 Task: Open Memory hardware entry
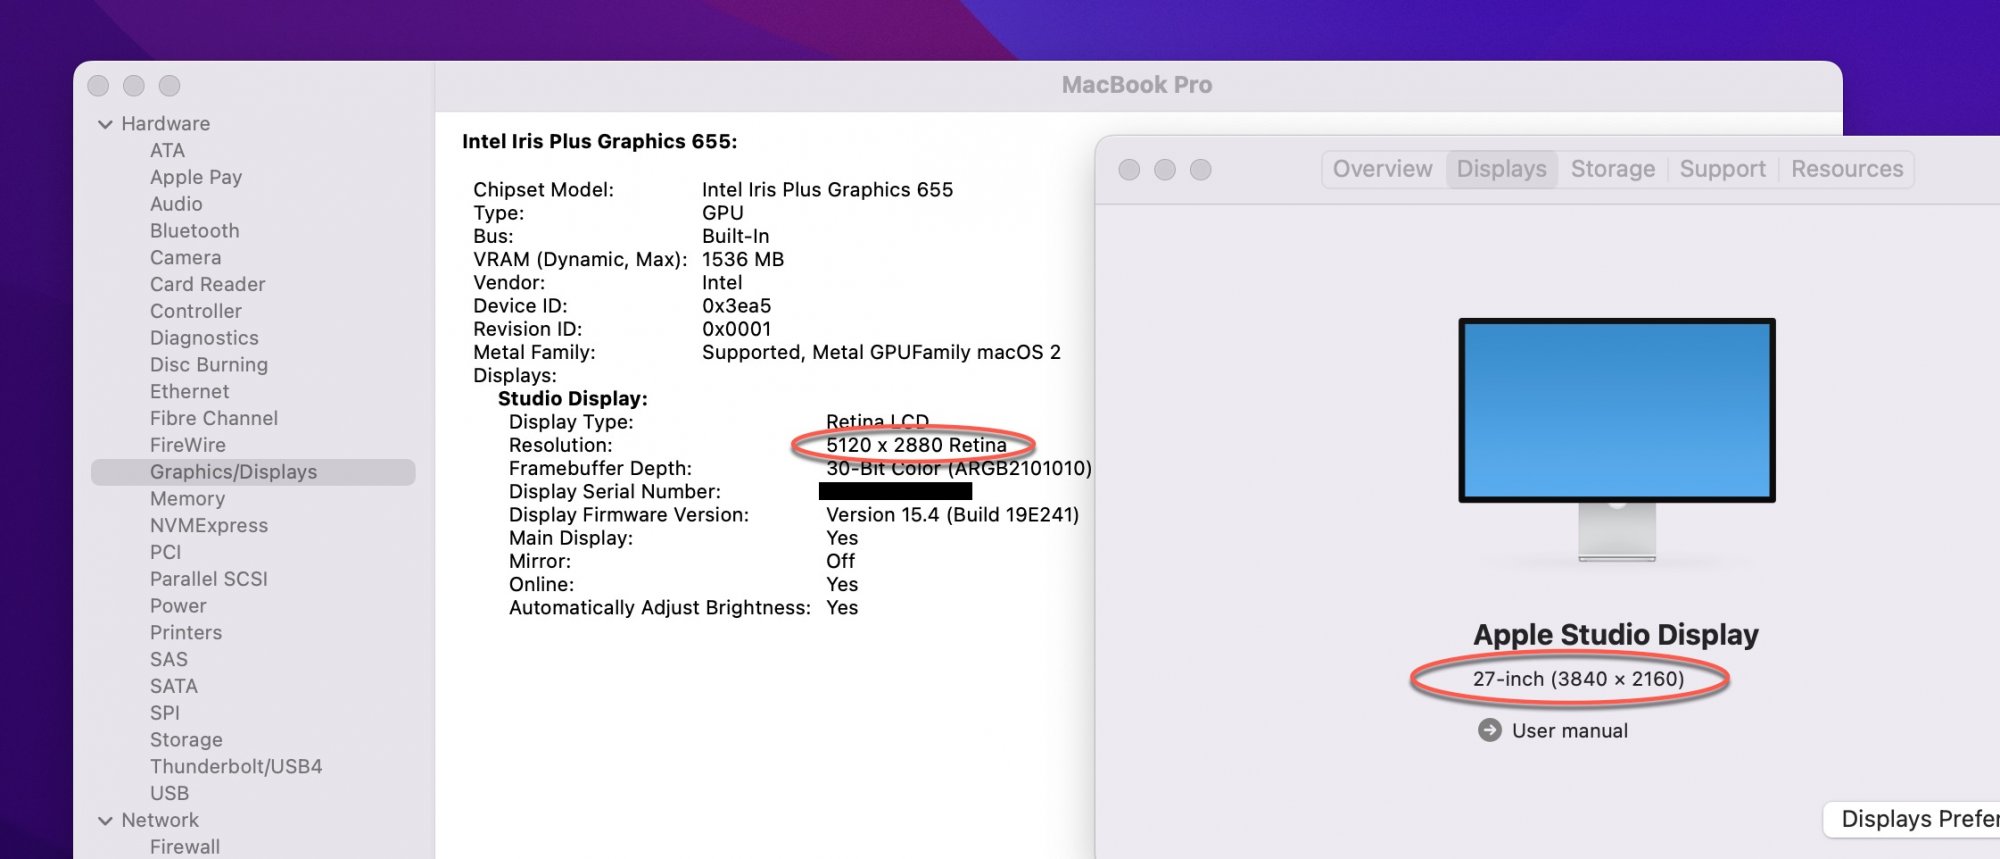coord(187,499)
